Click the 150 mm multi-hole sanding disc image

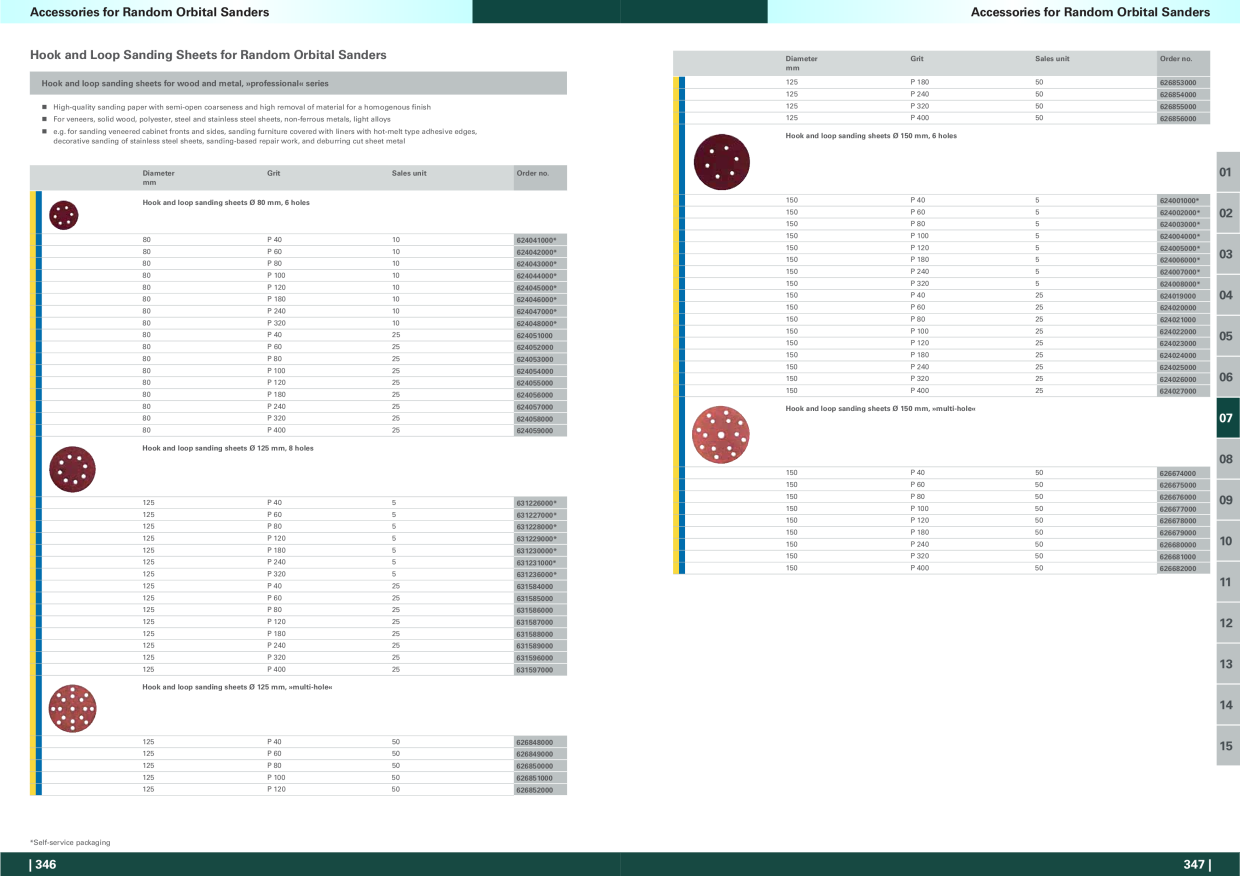point(721,436)
